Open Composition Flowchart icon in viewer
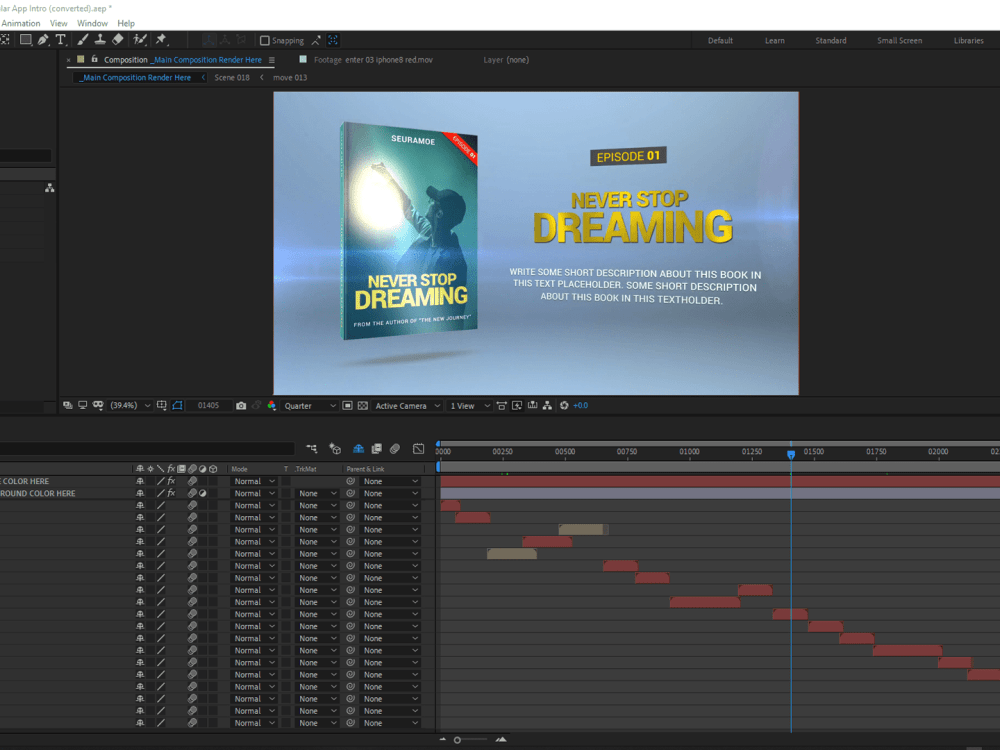Viewport: 1000px width, 750px height. pos(547,406)
